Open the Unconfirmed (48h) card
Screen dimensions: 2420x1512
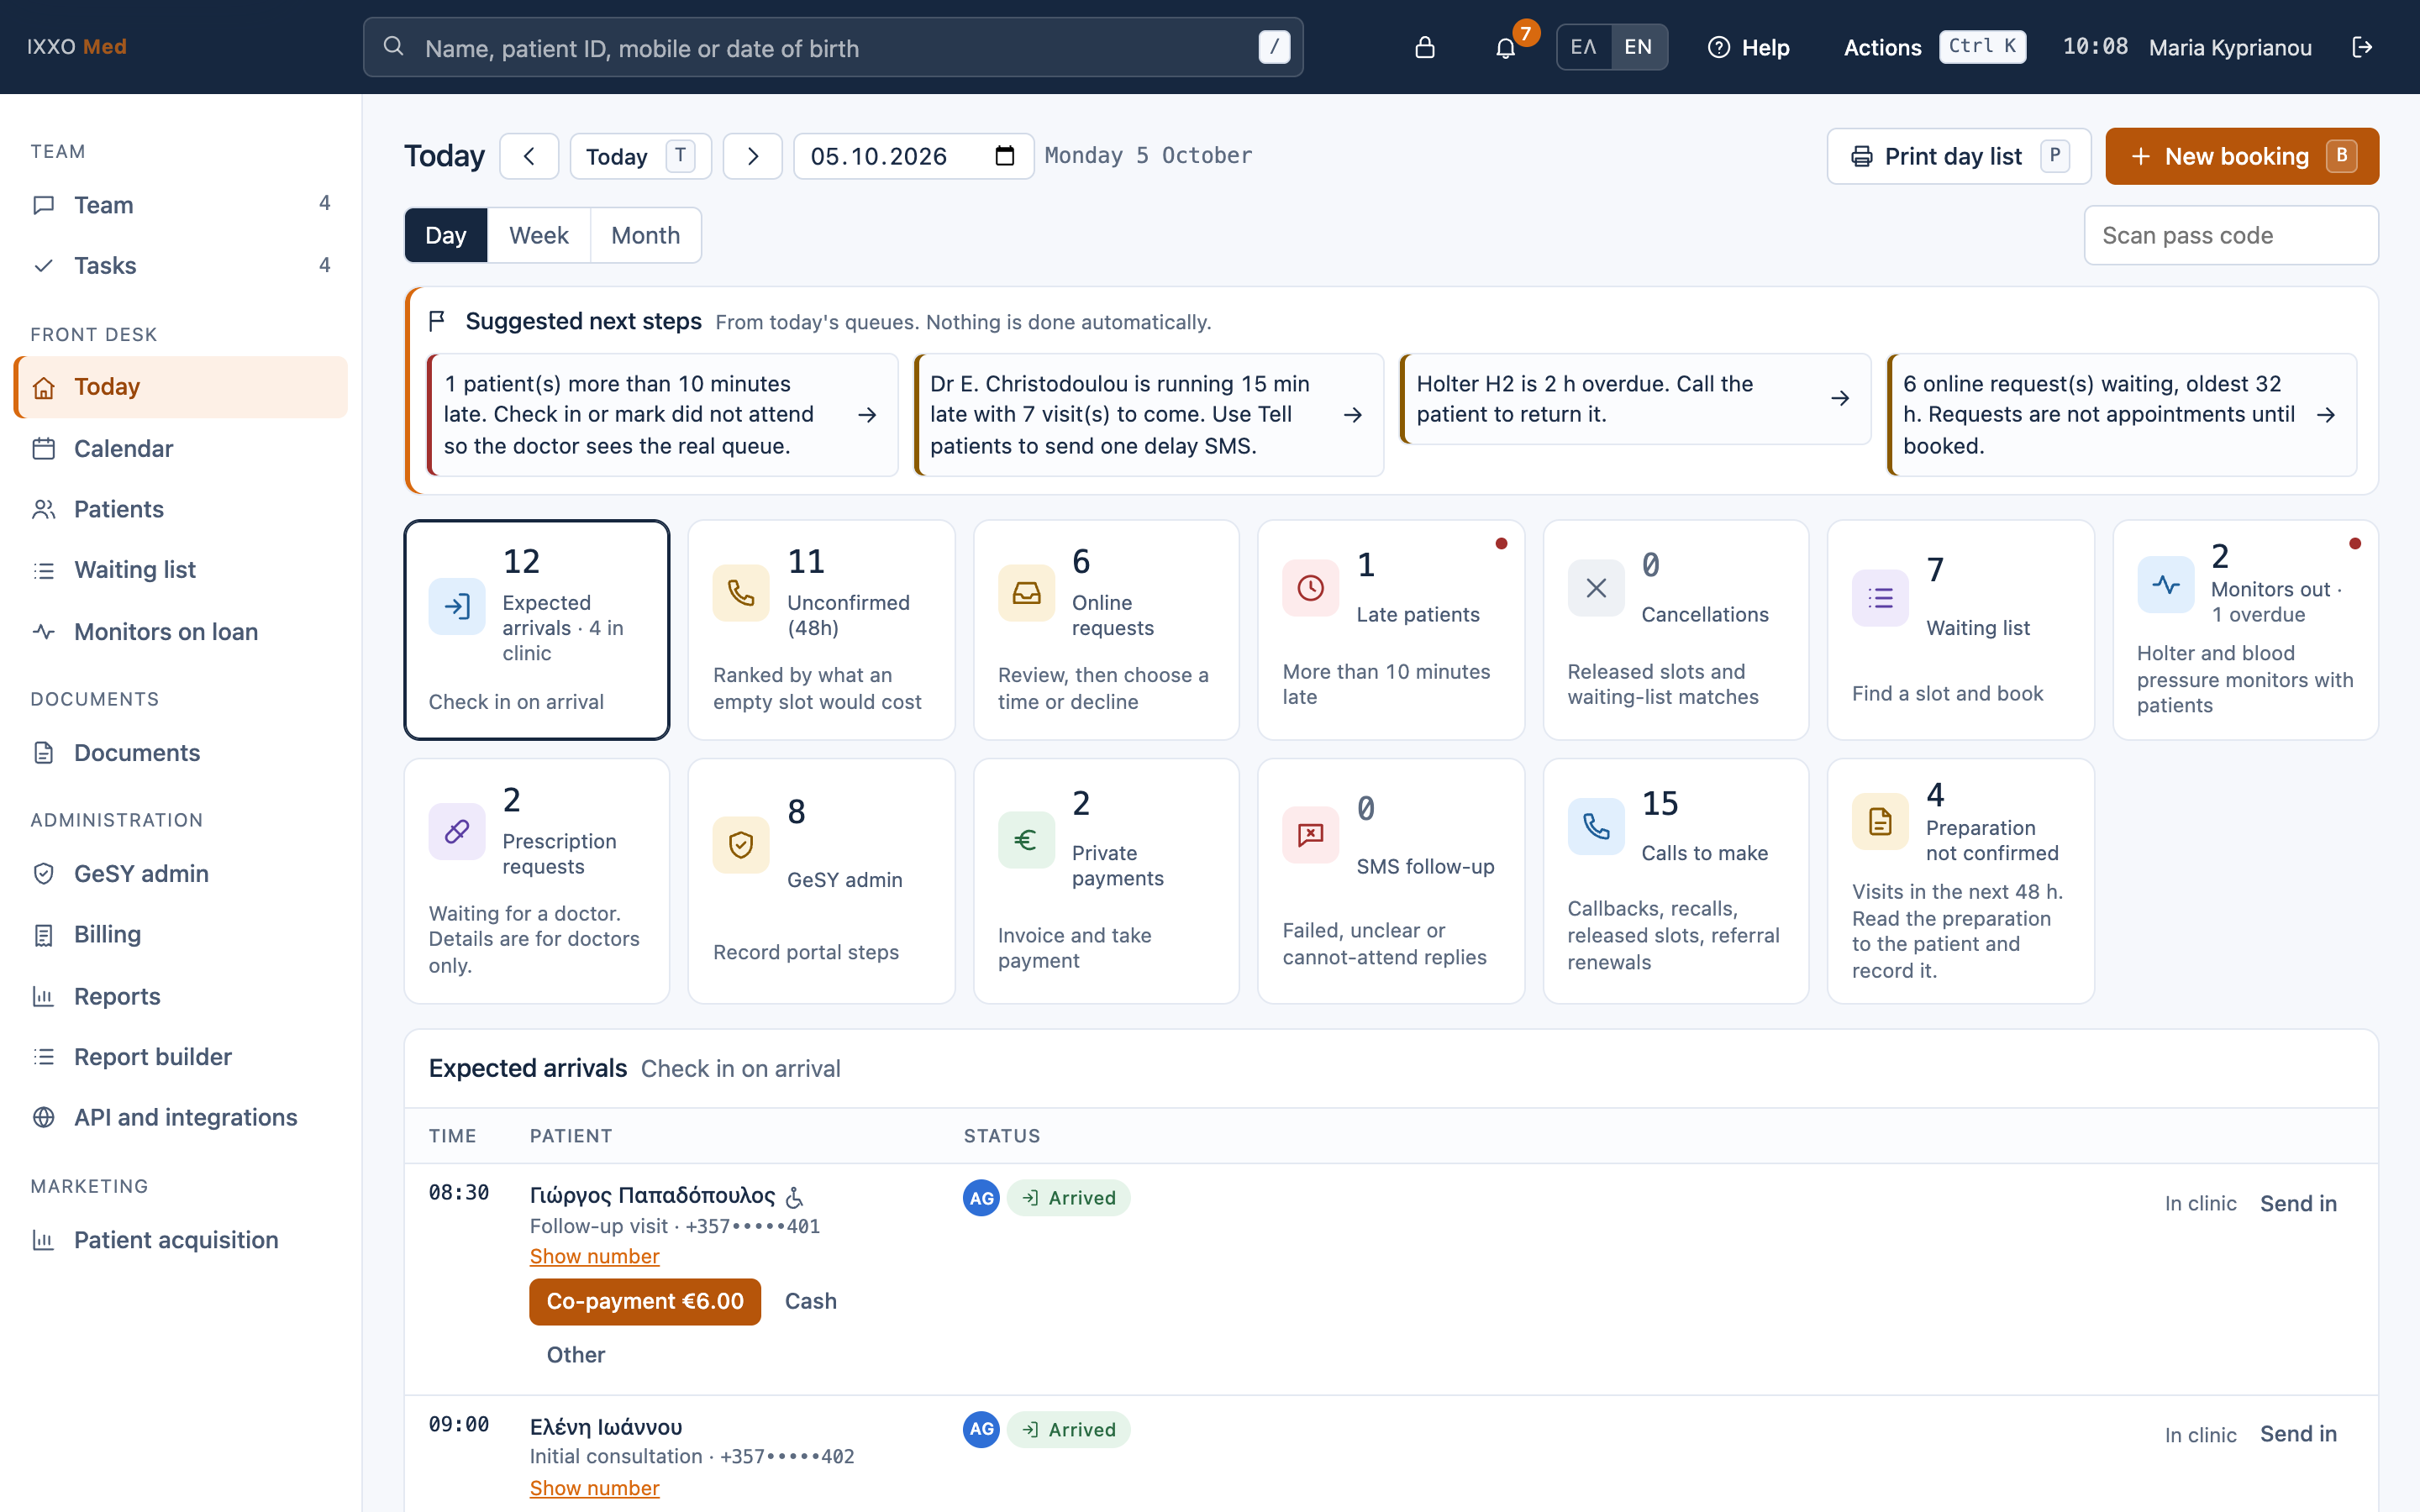click(x=821, y=630)
